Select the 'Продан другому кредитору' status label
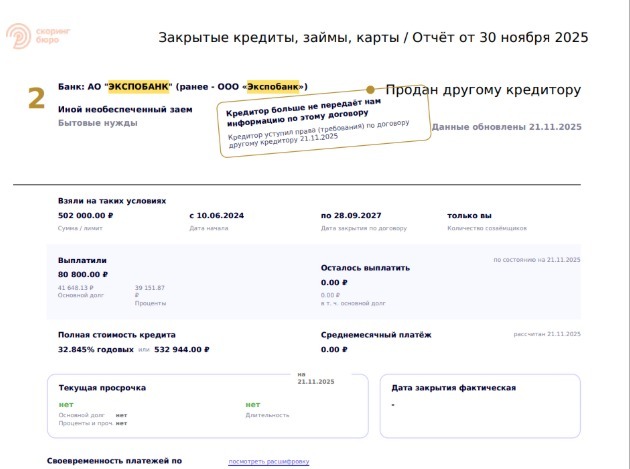Image resolution: width=630 pixels, height=469 pixels. pyautogui.click(x=483, y=90)
